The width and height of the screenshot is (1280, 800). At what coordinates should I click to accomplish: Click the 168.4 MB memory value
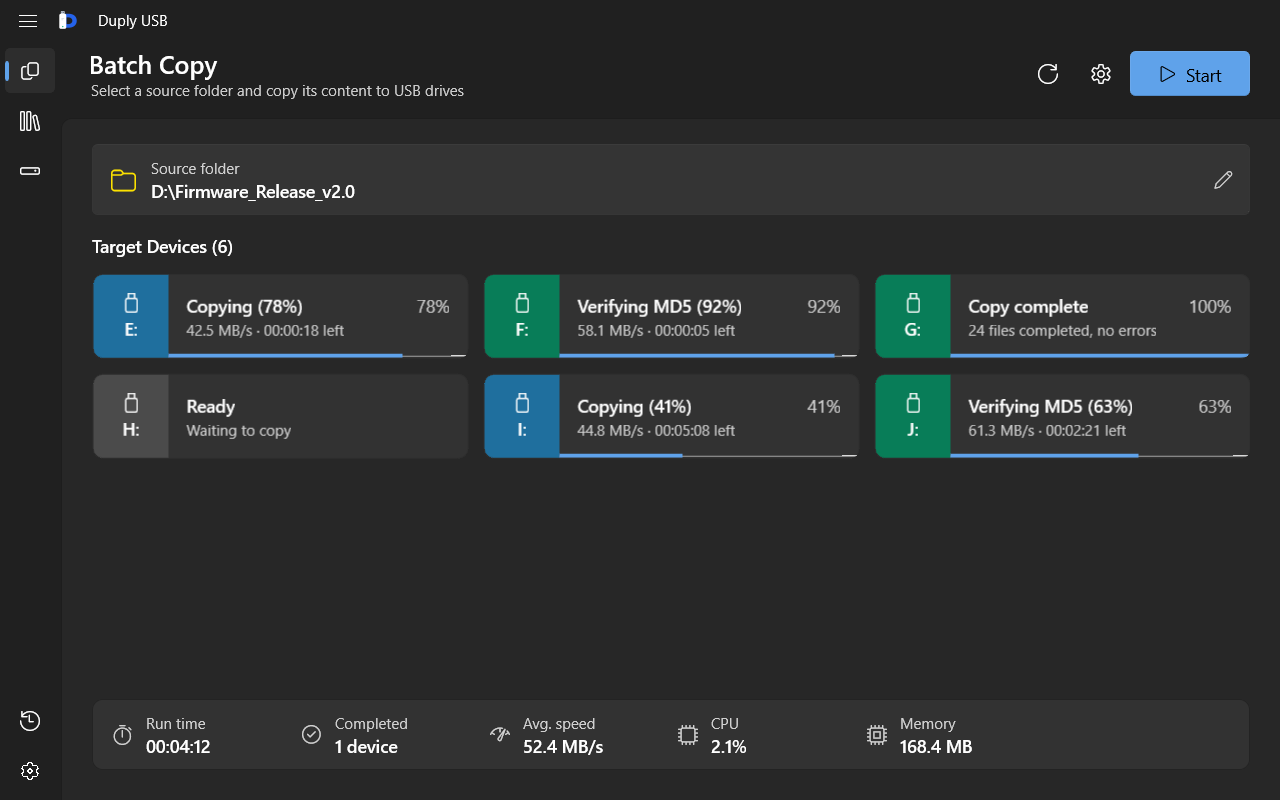[936, 747]
